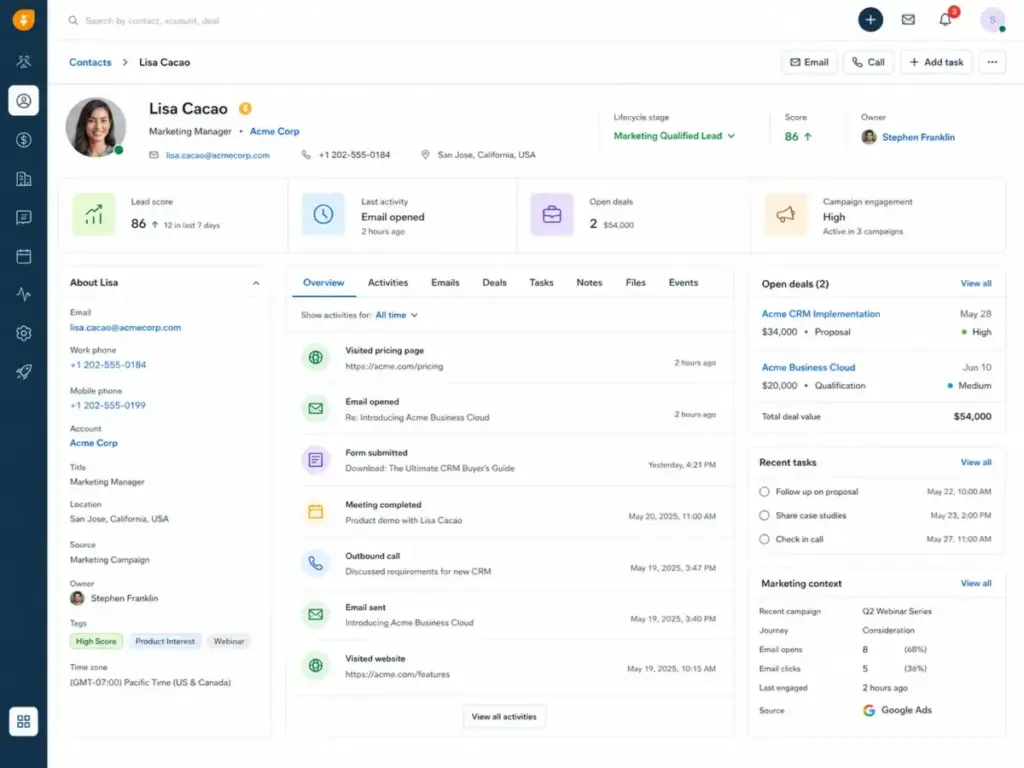The width and height of the screenshot is (1024, 768).
Task: Switch to the Tasks tab
Action: pos(541,282)
